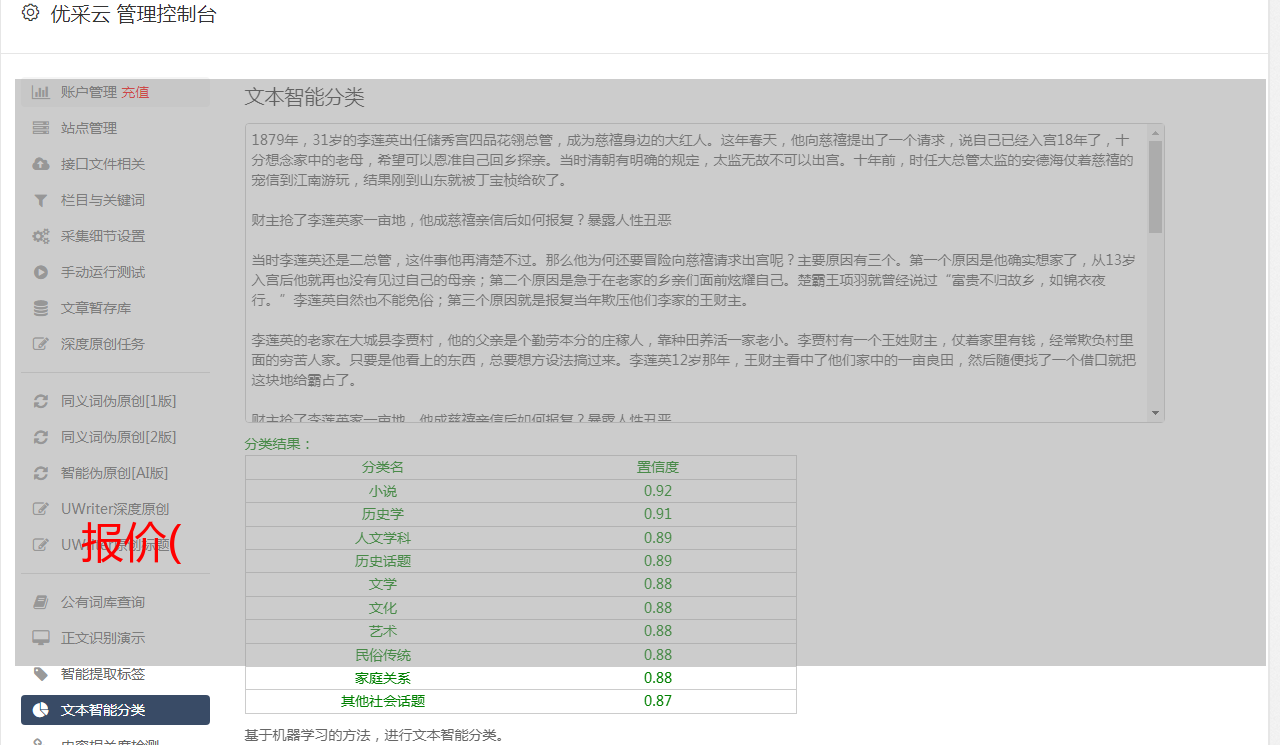1280x745 pixels.
Task: Select 同义词伪原创[2版] in the sidebar
Action: [118, 437]
